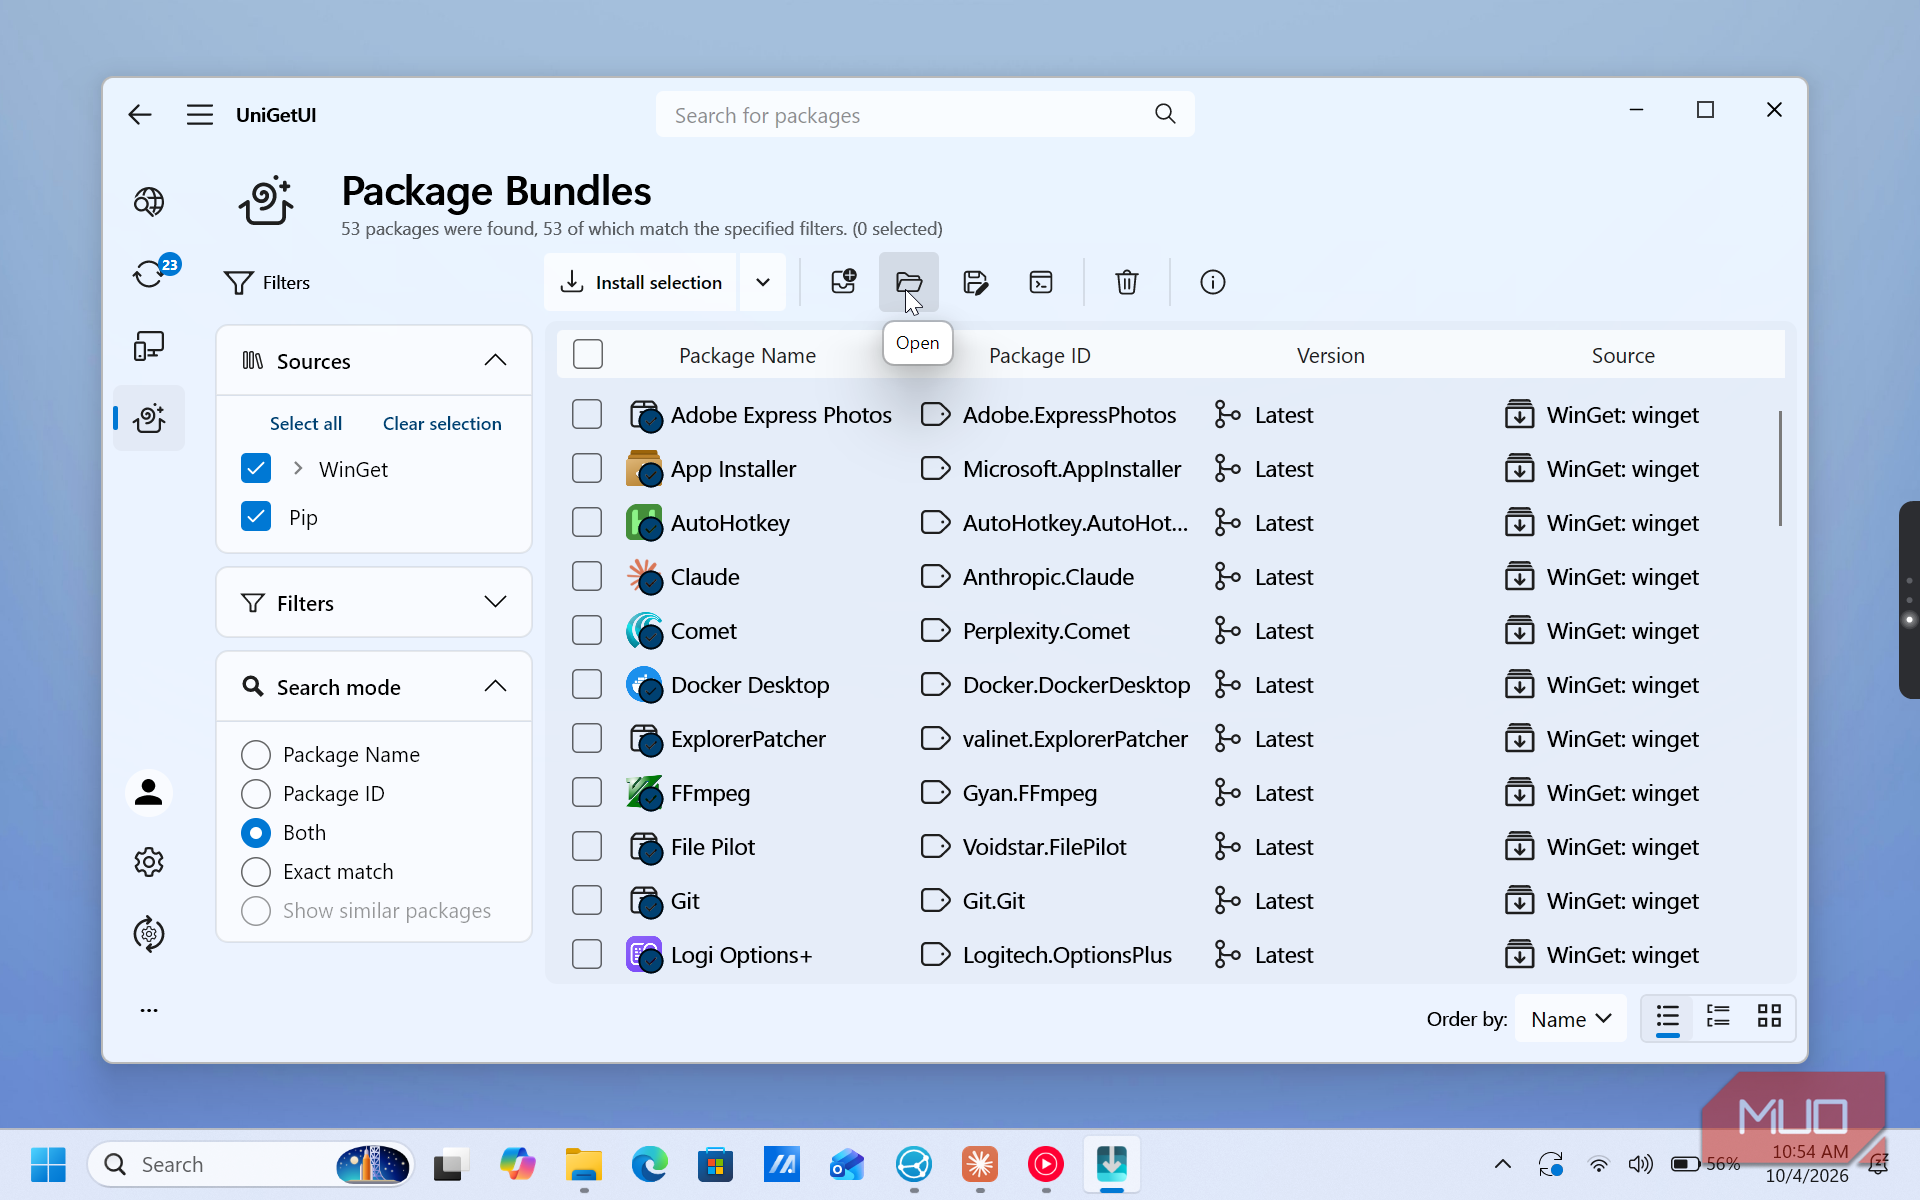The width and height of the screenshot is (1920, 1200).
Task: Click the Add packages to bundle icon
Action: coord(843,282)
